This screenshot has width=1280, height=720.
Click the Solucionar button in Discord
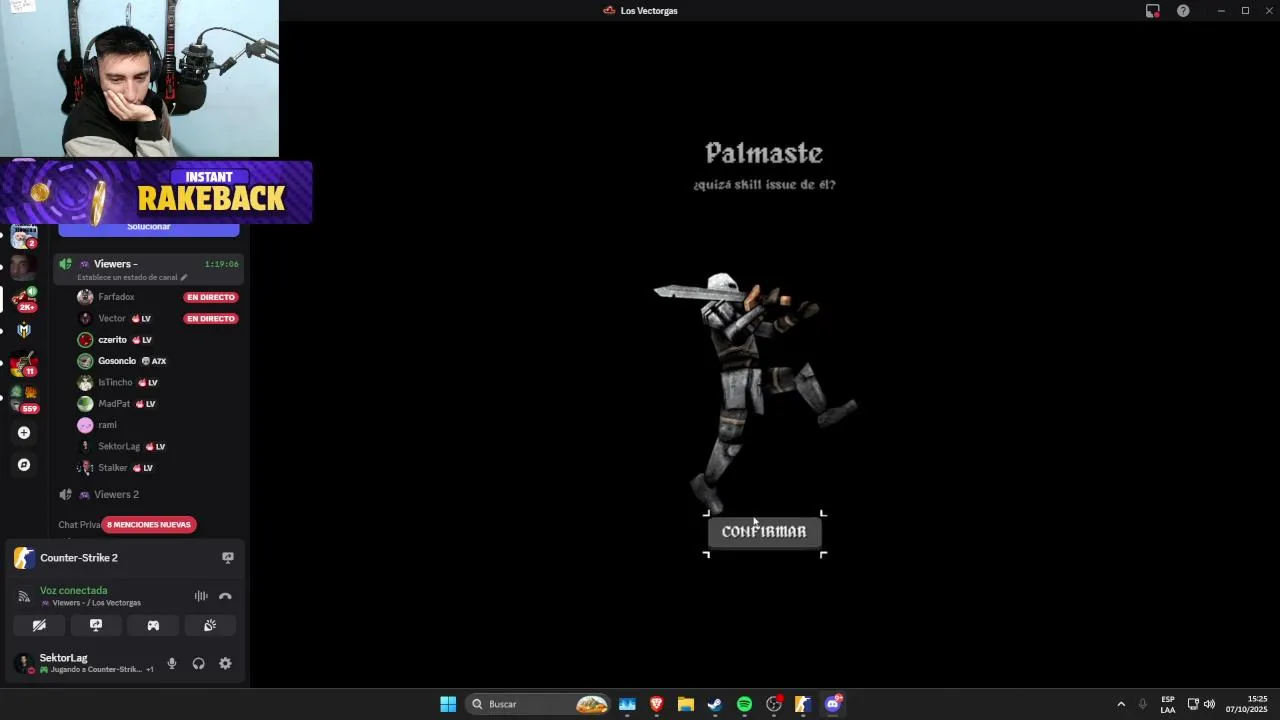(149, 228)
